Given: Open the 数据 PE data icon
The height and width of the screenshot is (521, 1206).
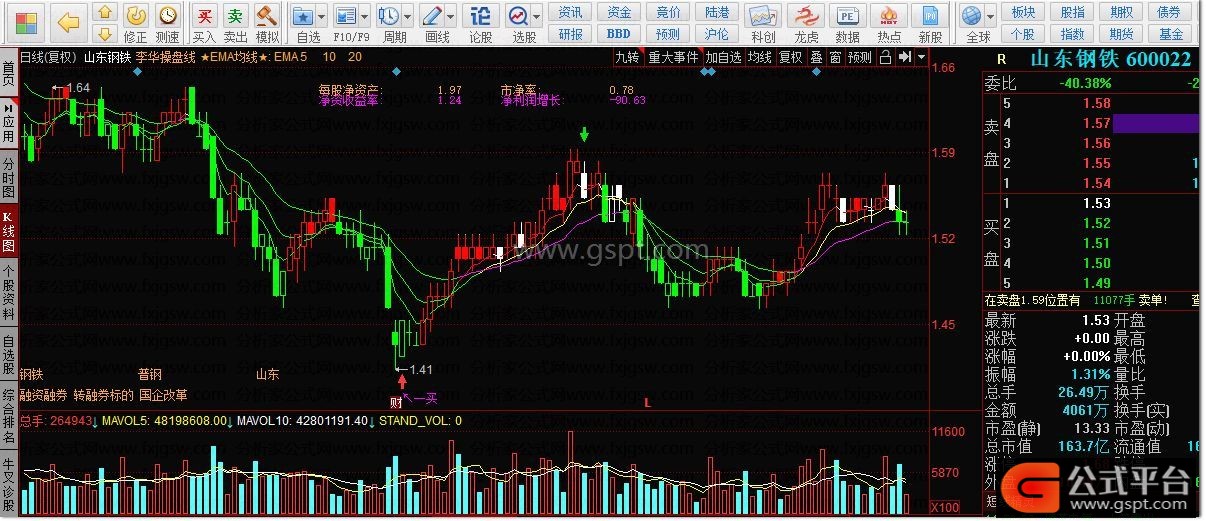Looking at the screenshot, I should 847,15.
